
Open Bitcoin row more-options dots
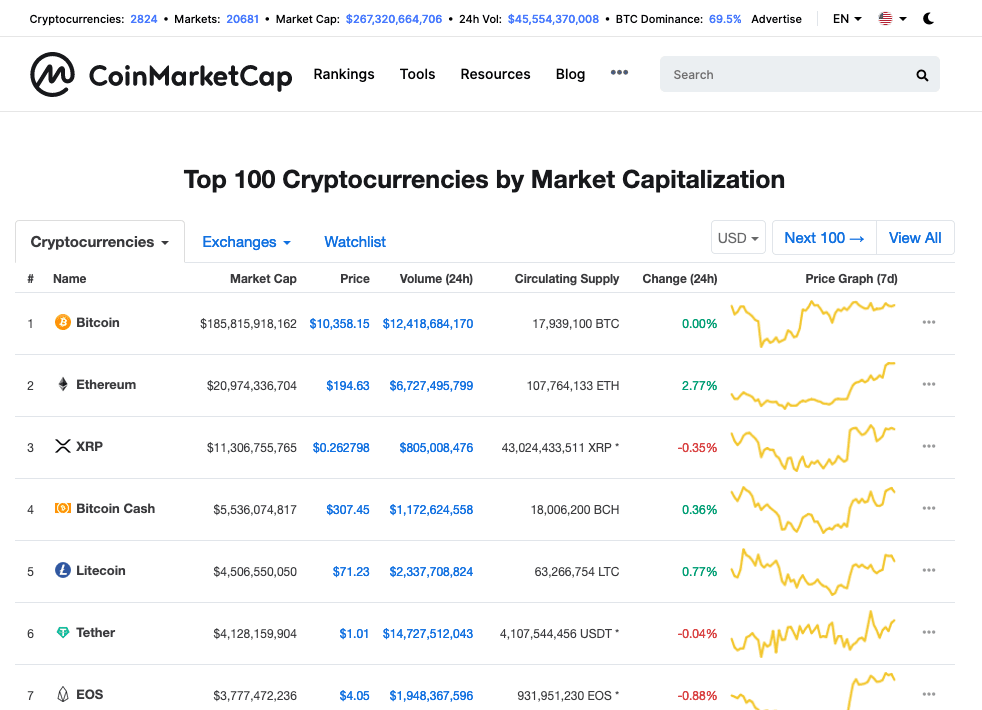point(929,322)
